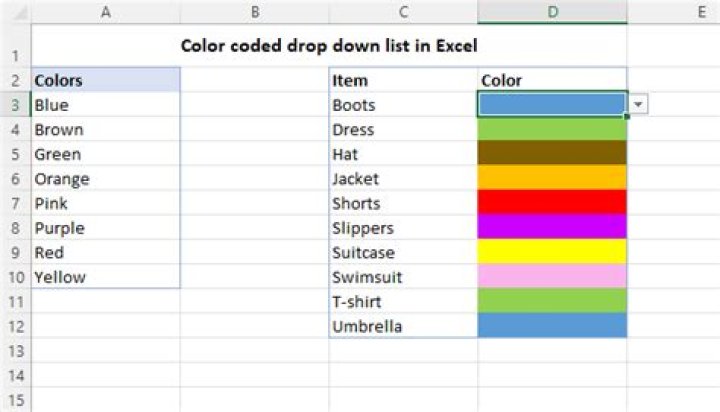720x412 pixels.
Task: Click the purple color cell for Slippers
Action: coord(552,228)
